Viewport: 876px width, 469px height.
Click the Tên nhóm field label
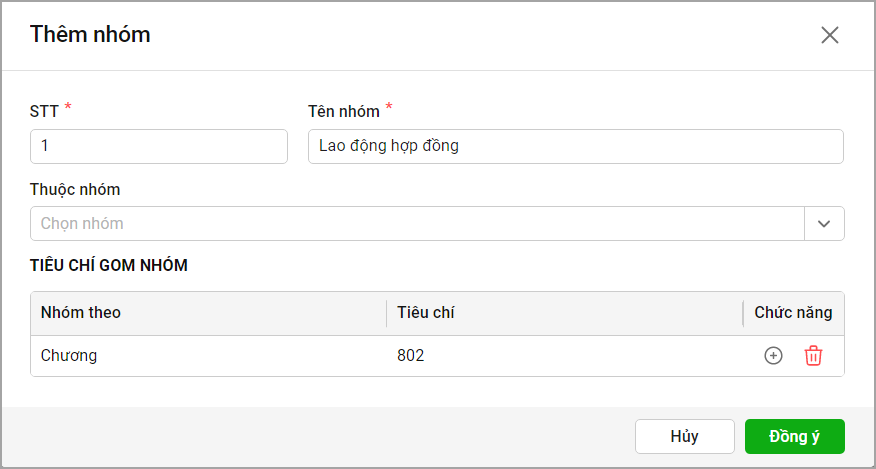(x=344, y=111)
